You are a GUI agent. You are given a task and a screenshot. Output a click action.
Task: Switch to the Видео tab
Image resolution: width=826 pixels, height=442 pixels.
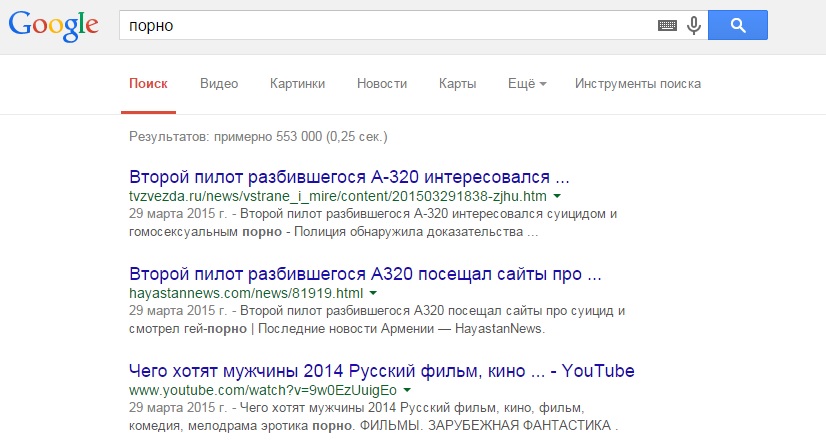click(219, 84)
